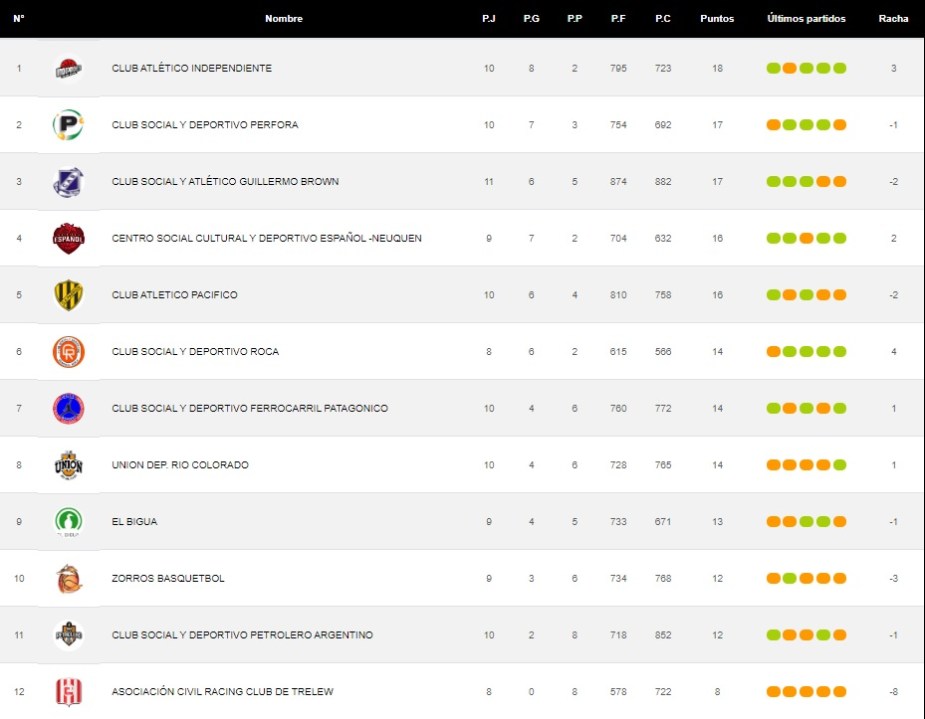Viewport: 925px width, 719px height.
Task: Click CLUB SOCIAL Y DEPORTIVO PETROLERO ARGENTINO name
Action: 242,635
